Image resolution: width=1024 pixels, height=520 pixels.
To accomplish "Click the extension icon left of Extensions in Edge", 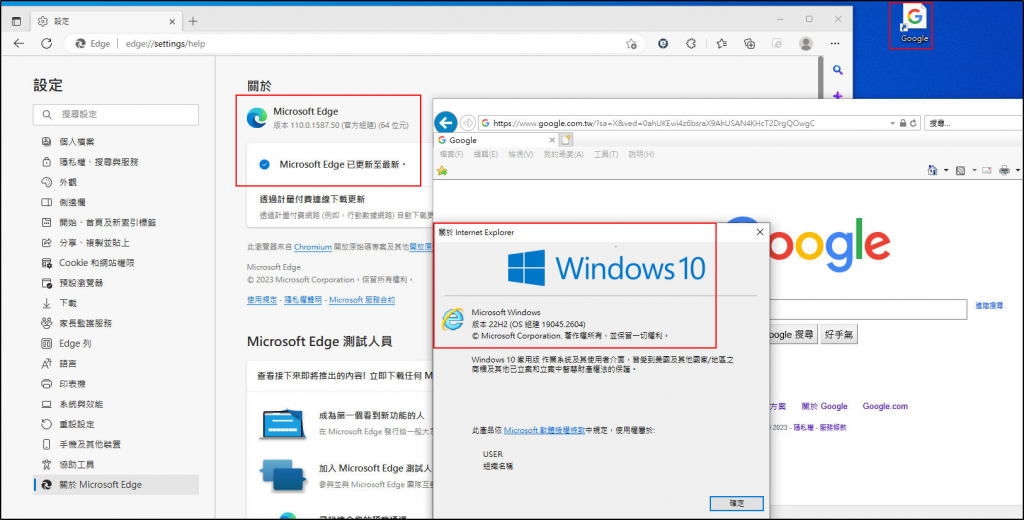I will tap(663, 44).
